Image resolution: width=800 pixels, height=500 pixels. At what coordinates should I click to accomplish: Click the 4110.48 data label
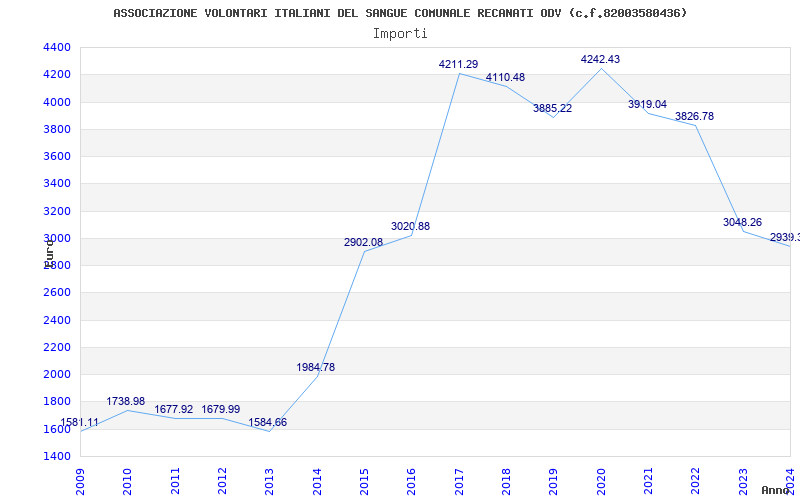coord(505,78)
